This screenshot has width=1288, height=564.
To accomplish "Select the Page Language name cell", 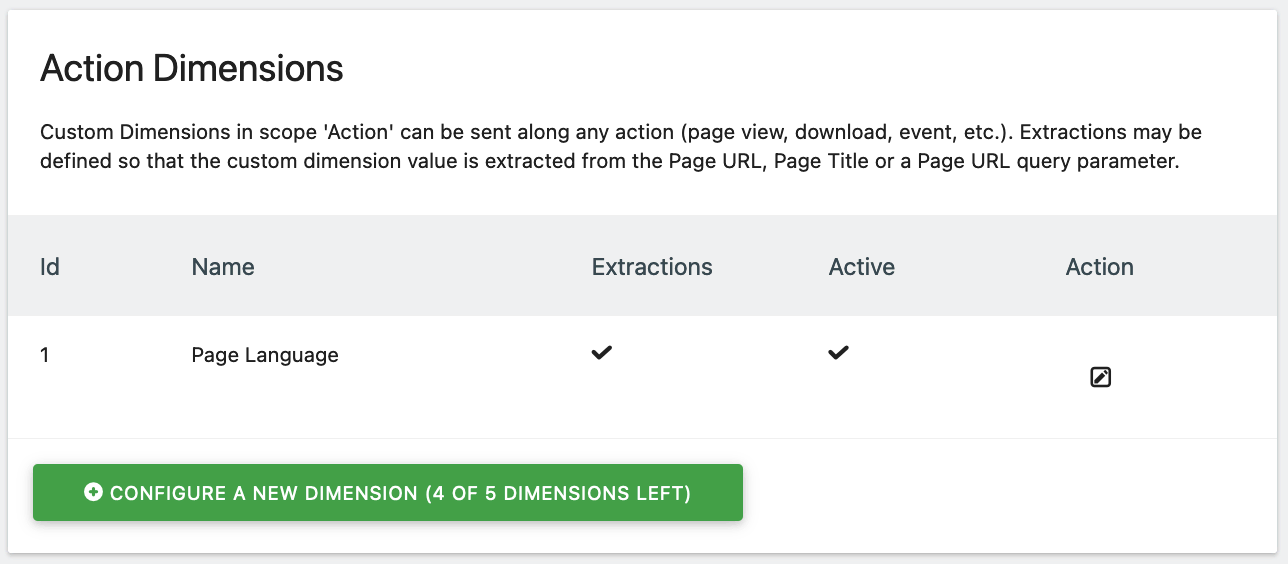I will pyautogui.click(x=265, y=355).
